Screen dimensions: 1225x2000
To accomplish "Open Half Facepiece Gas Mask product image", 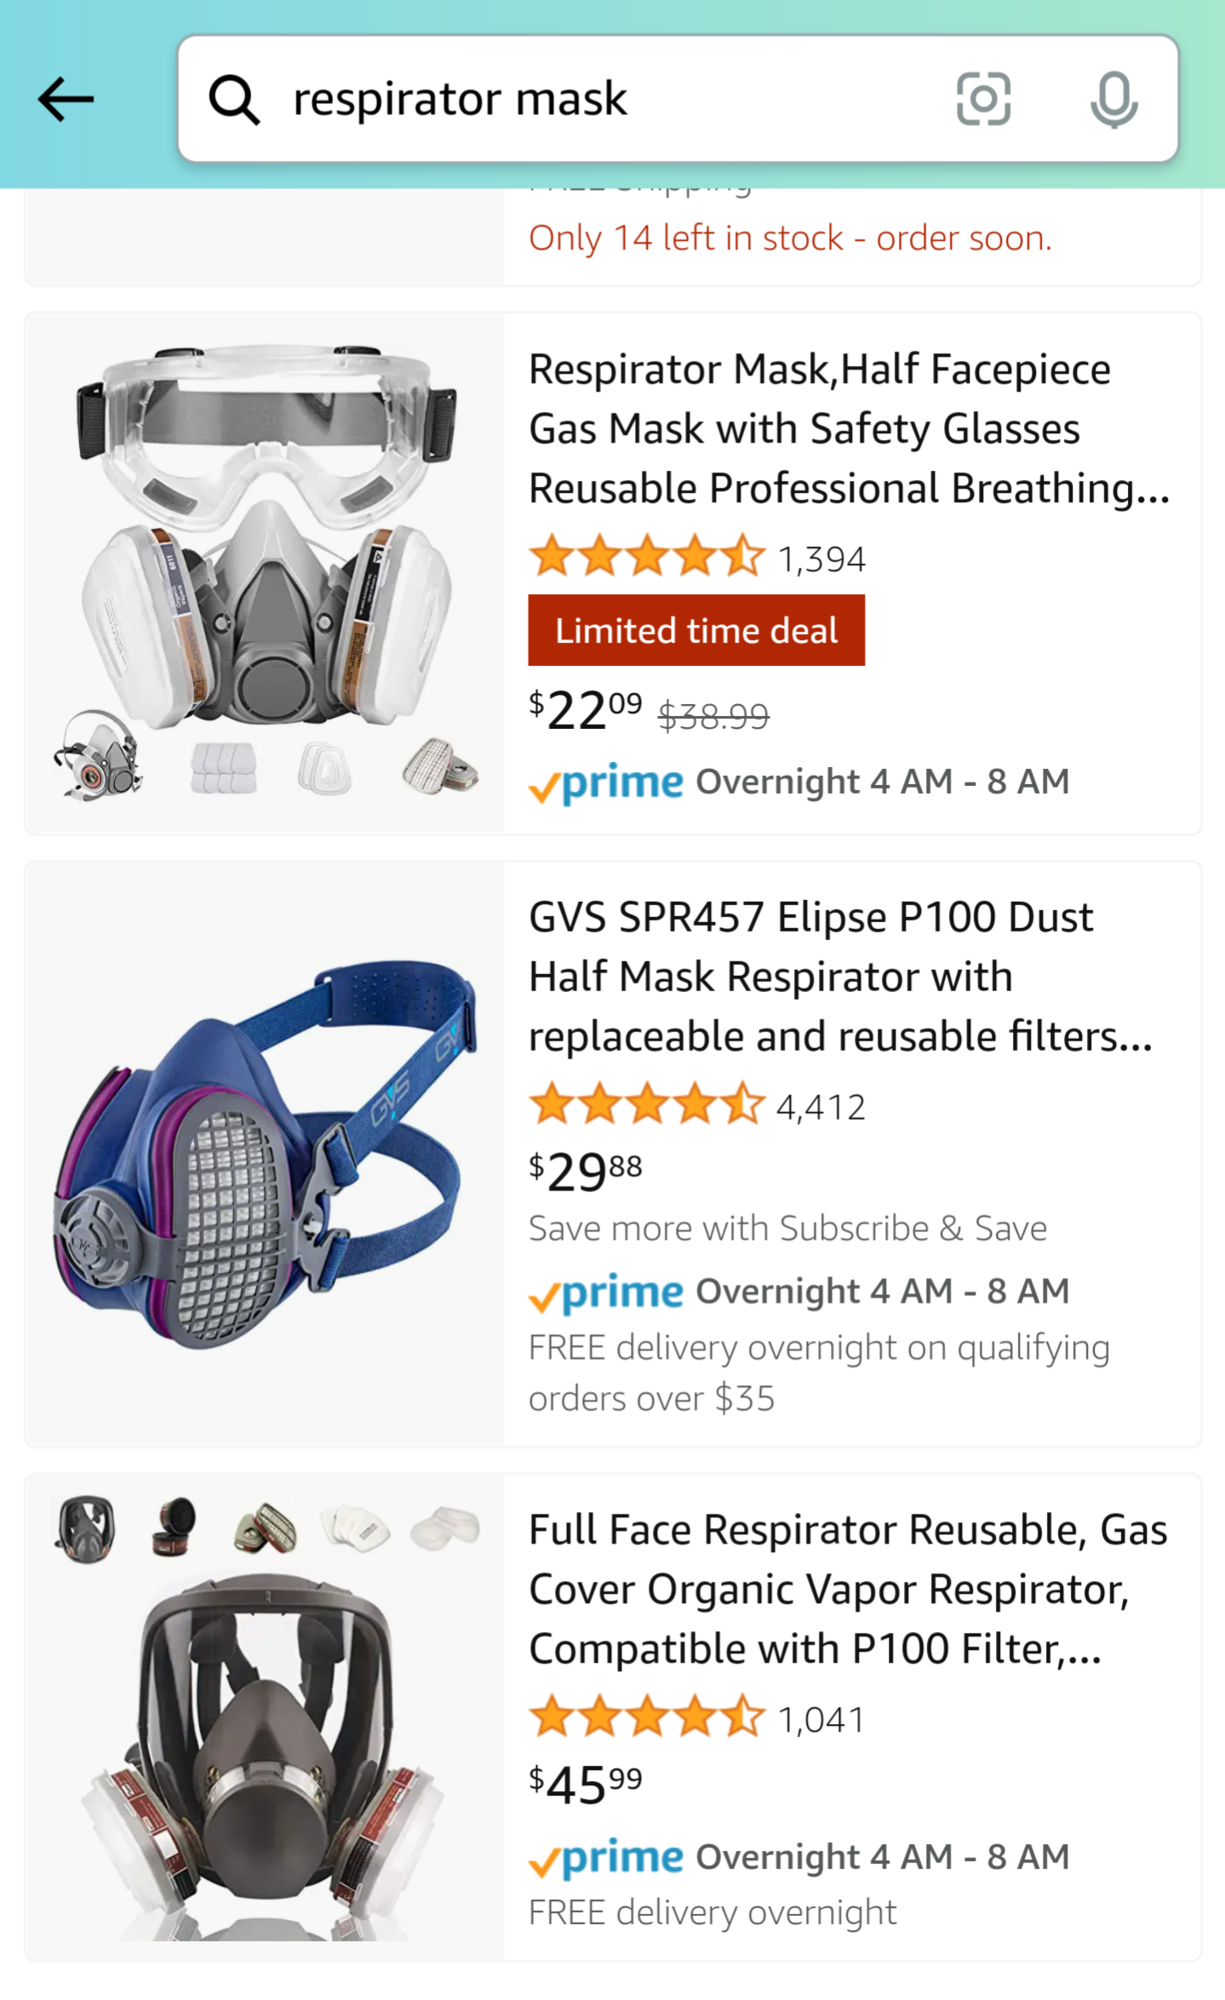I will (x=265, y=573).
